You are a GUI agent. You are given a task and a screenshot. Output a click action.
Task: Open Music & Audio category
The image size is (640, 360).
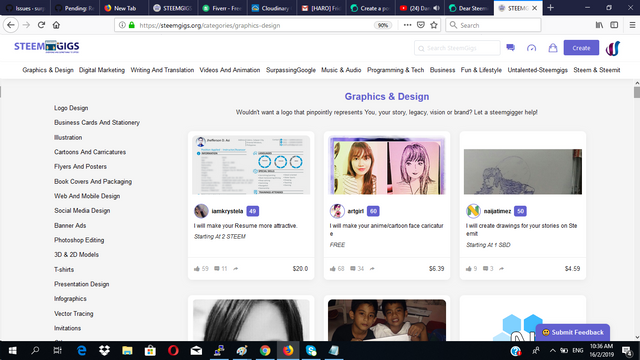coord(341,70)
